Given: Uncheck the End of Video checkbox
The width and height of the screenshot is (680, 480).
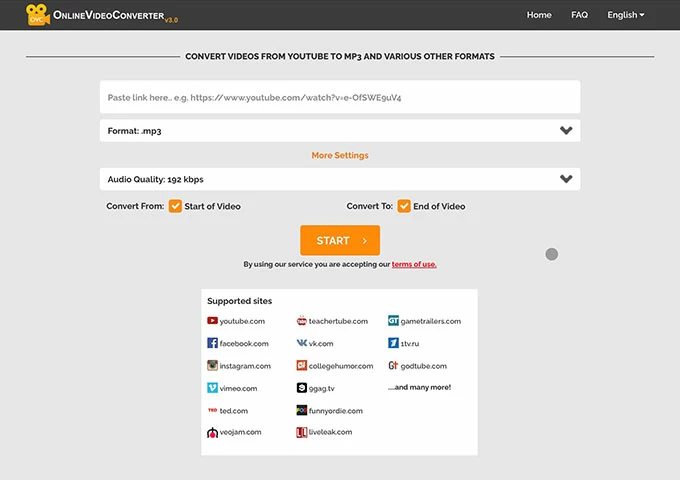Looking at the screenshot, I should 404,206.
